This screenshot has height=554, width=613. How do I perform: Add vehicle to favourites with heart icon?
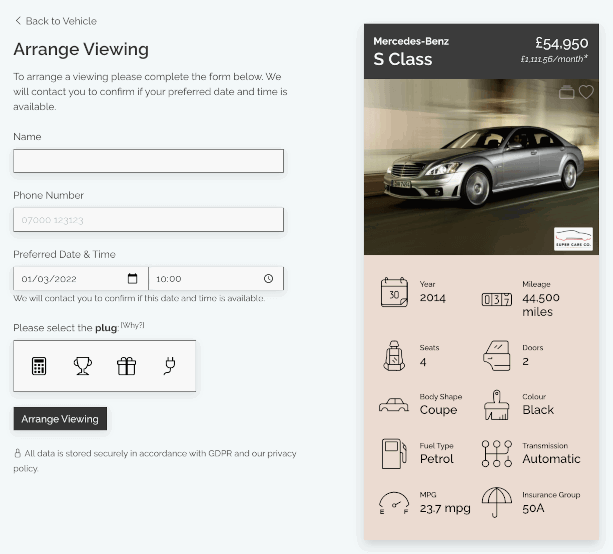coord(586,92)
